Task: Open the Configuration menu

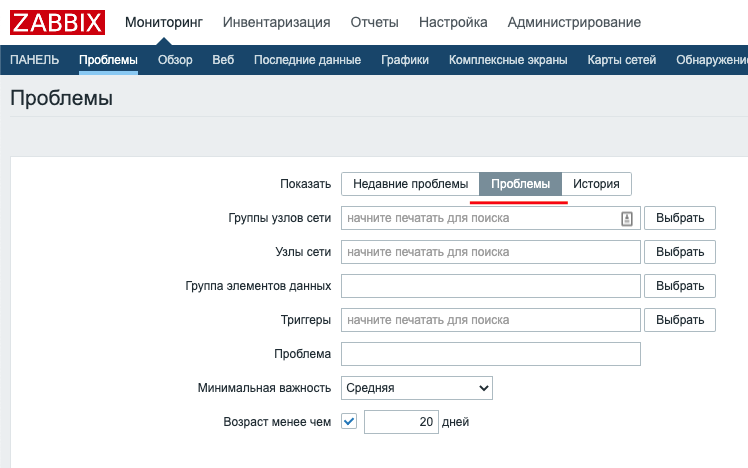Action: tap(453, 22)
